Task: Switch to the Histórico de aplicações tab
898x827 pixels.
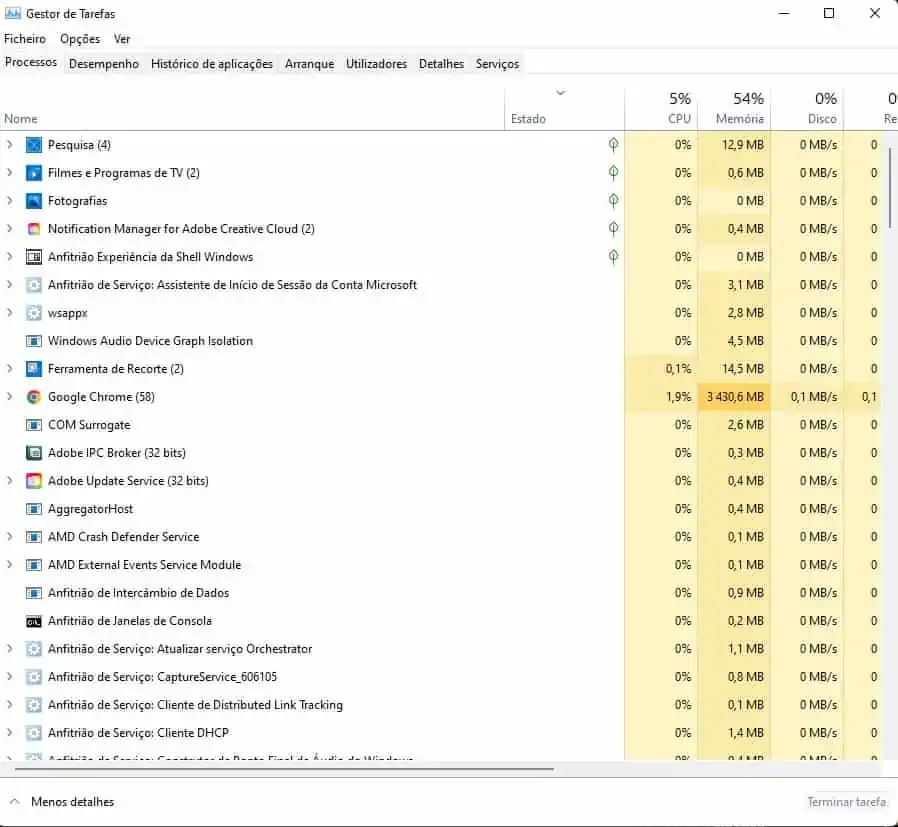Action: (212, 64)
